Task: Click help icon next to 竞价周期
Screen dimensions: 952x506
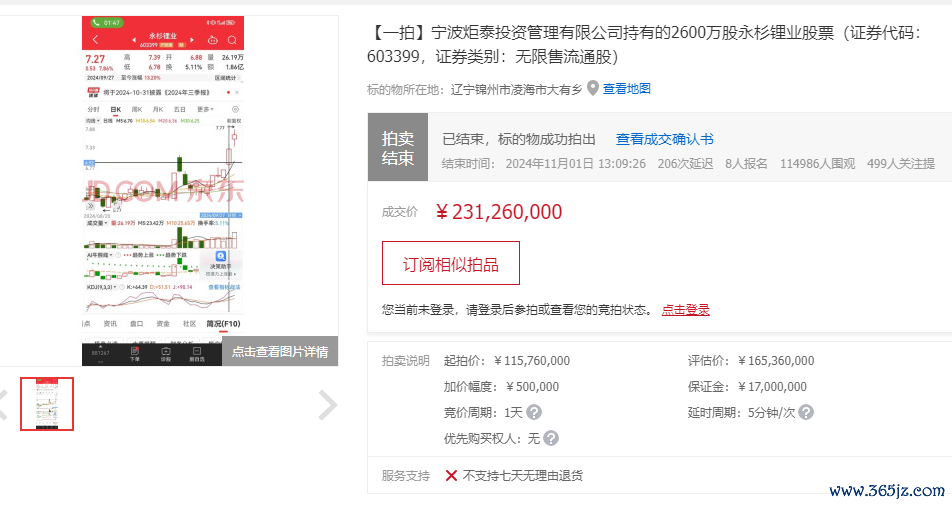Action: (534, 412)
